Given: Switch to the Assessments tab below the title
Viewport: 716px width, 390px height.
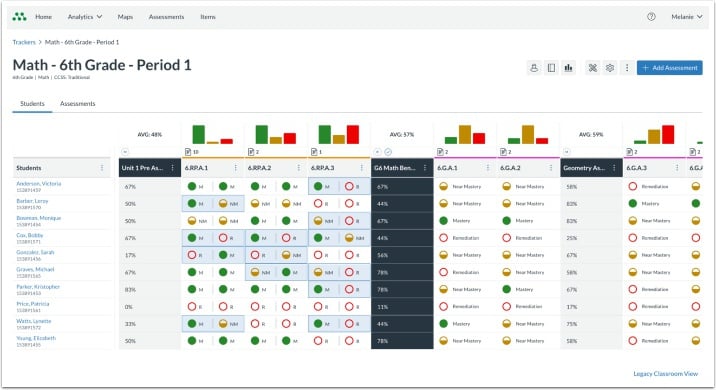Looking at the screenshot, I should point(78,104).
